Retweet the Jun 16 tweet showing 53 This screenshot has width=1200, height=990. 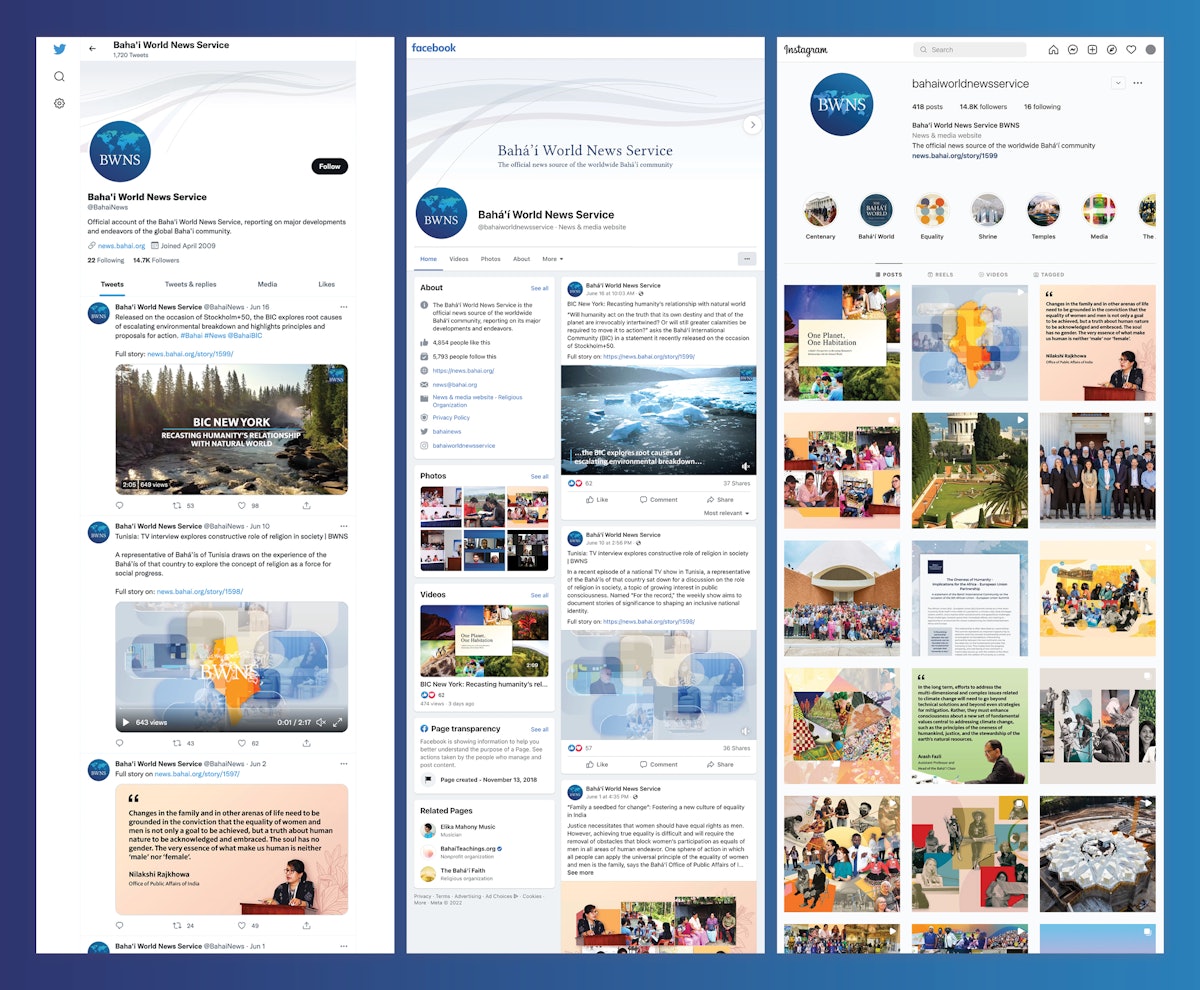click(x=178, y=505)
